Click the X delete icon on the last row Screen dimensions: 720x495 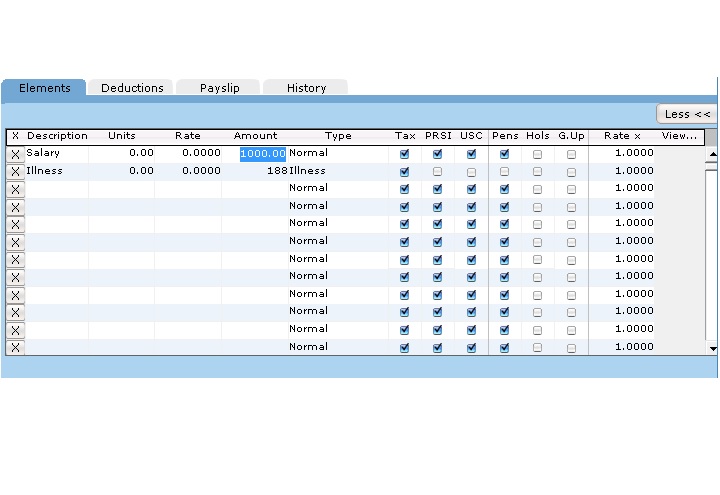point(15,348)
